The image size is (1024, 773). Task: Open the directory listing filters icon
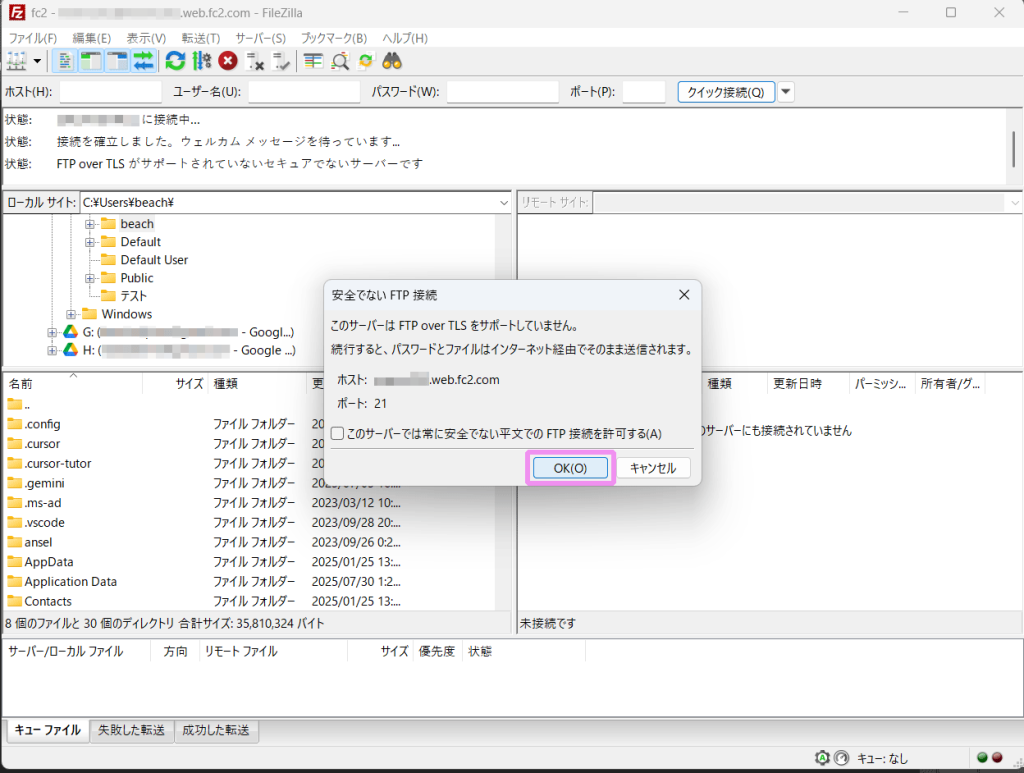[x=313, y=61]
